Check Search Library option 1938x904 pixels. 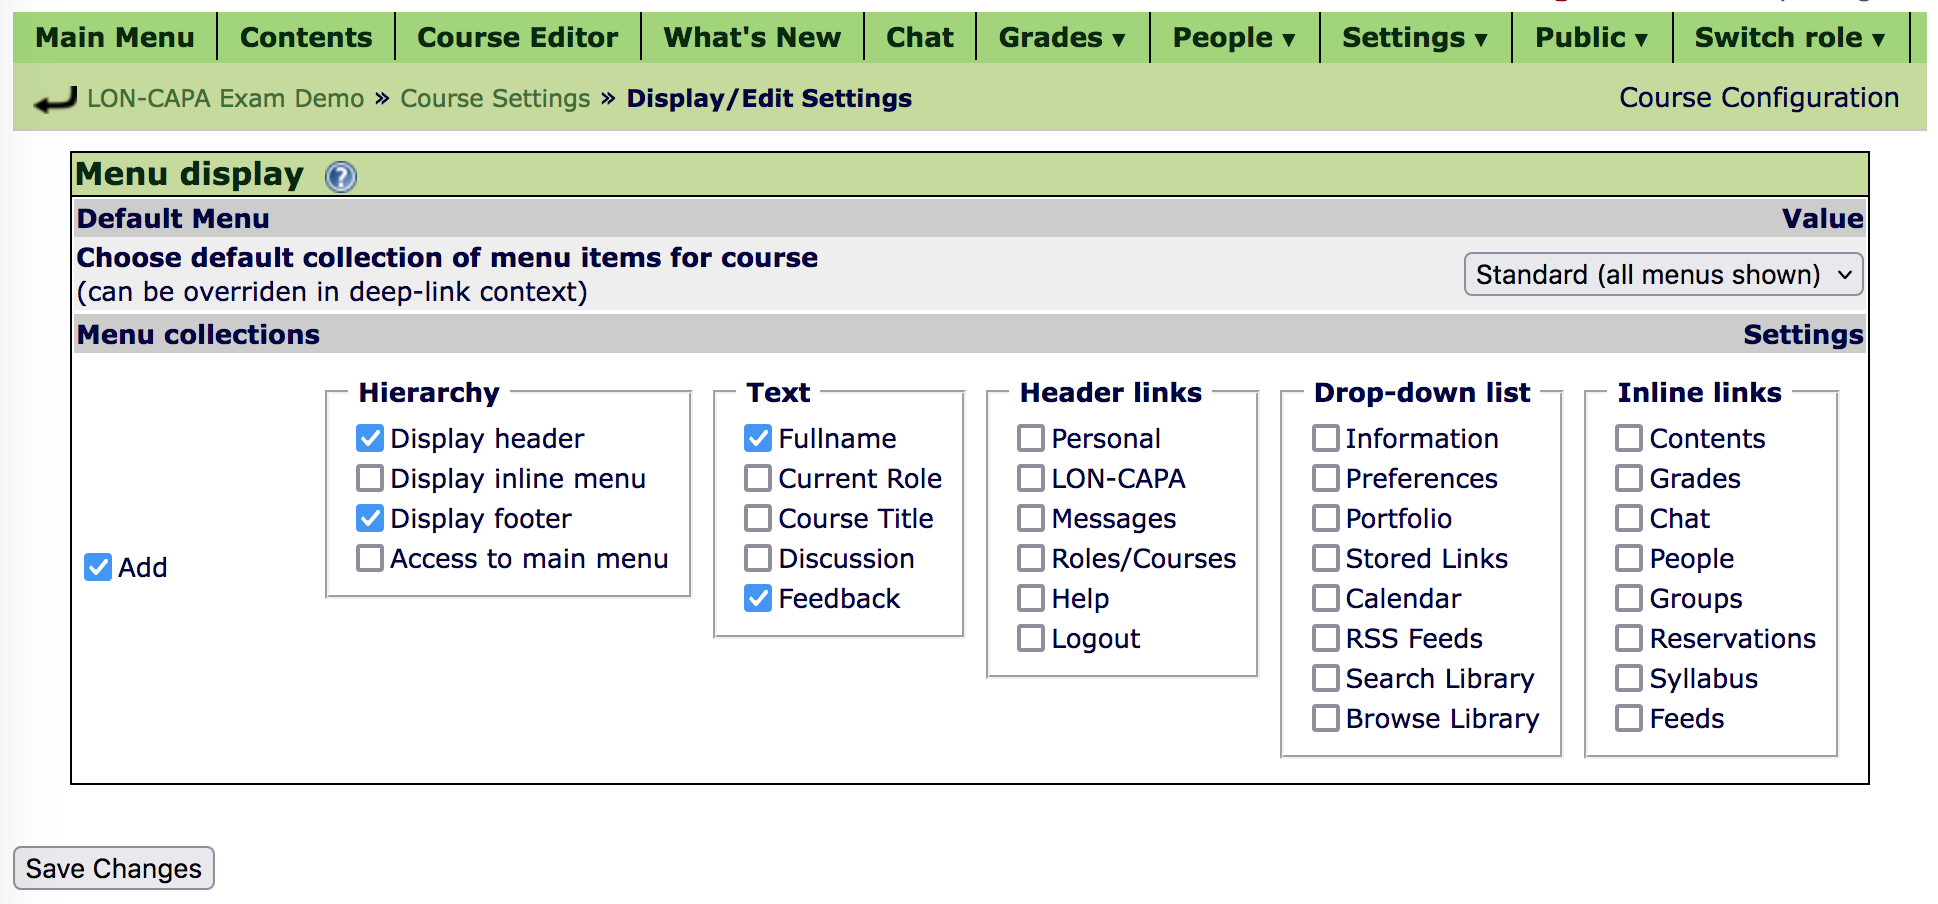(1326, 678)
